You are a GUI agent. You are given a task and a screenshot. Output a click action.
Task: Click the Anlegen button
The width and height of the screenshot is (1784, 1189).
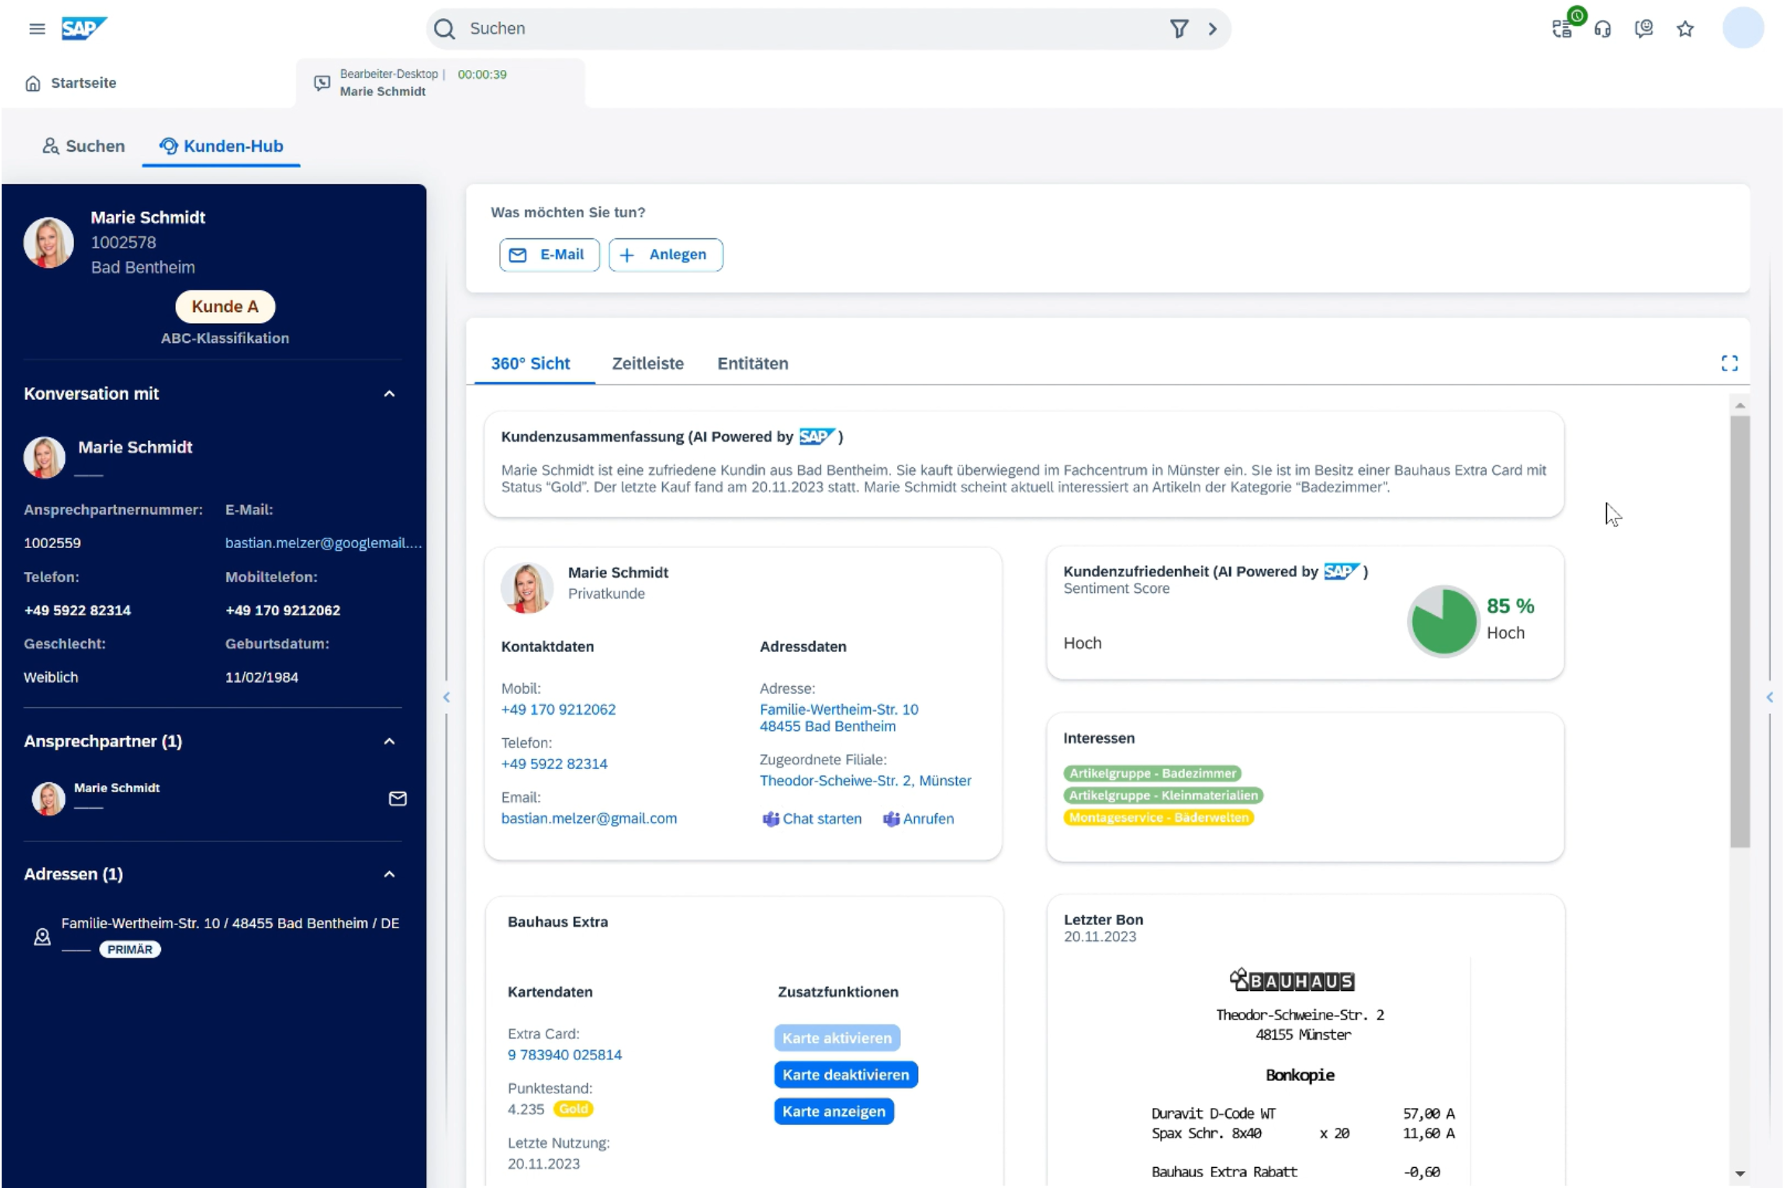(x=665, y=255)
